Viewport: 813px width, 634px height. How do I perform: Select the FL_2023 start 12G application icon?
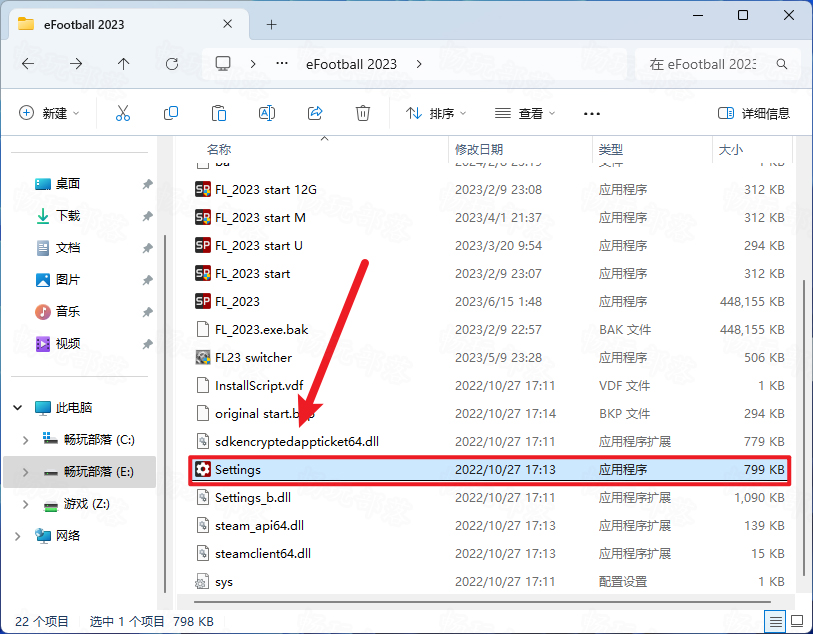pyautogui.click(x=203, y=190)
